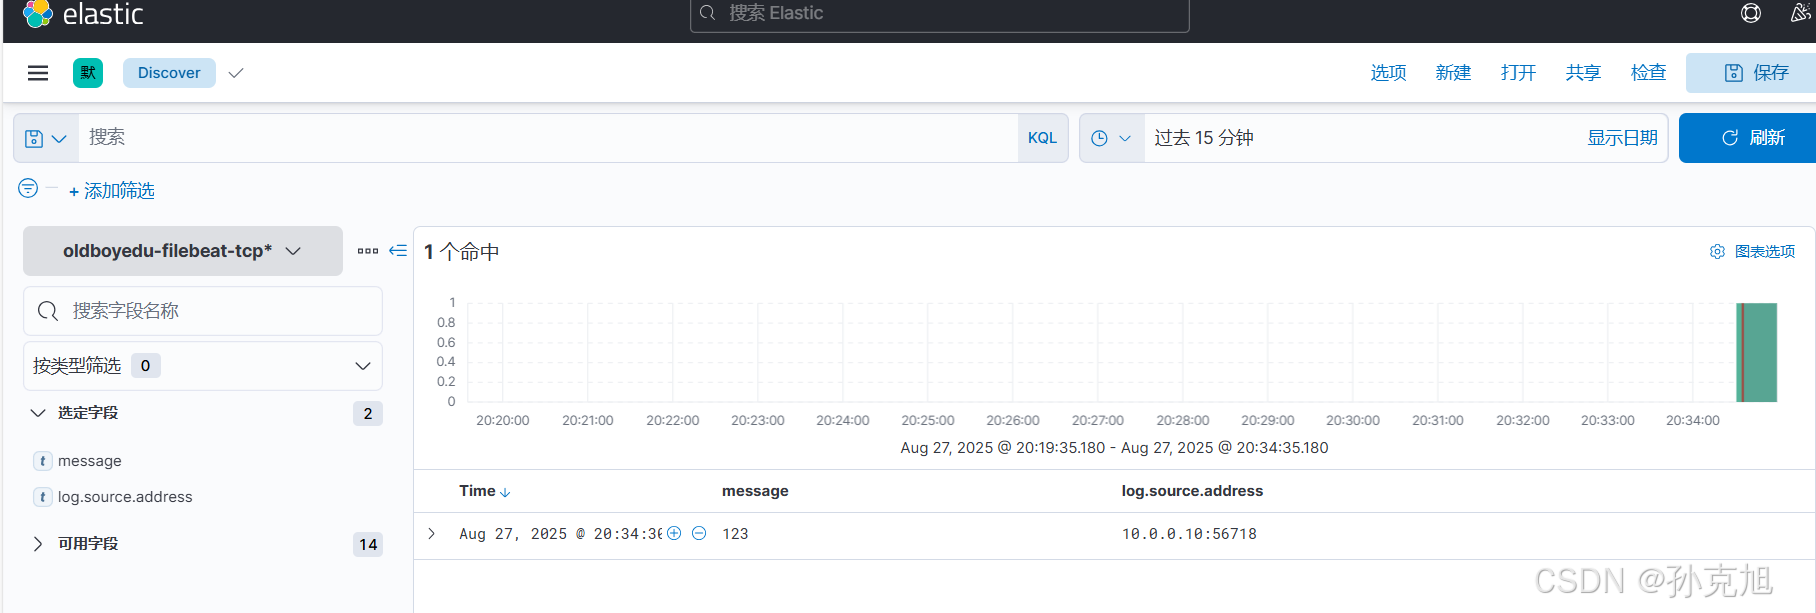This screenshot has width=1816, height=613.
Task: Click the 检查 menu item
Action: click(x=1648, y=73)
